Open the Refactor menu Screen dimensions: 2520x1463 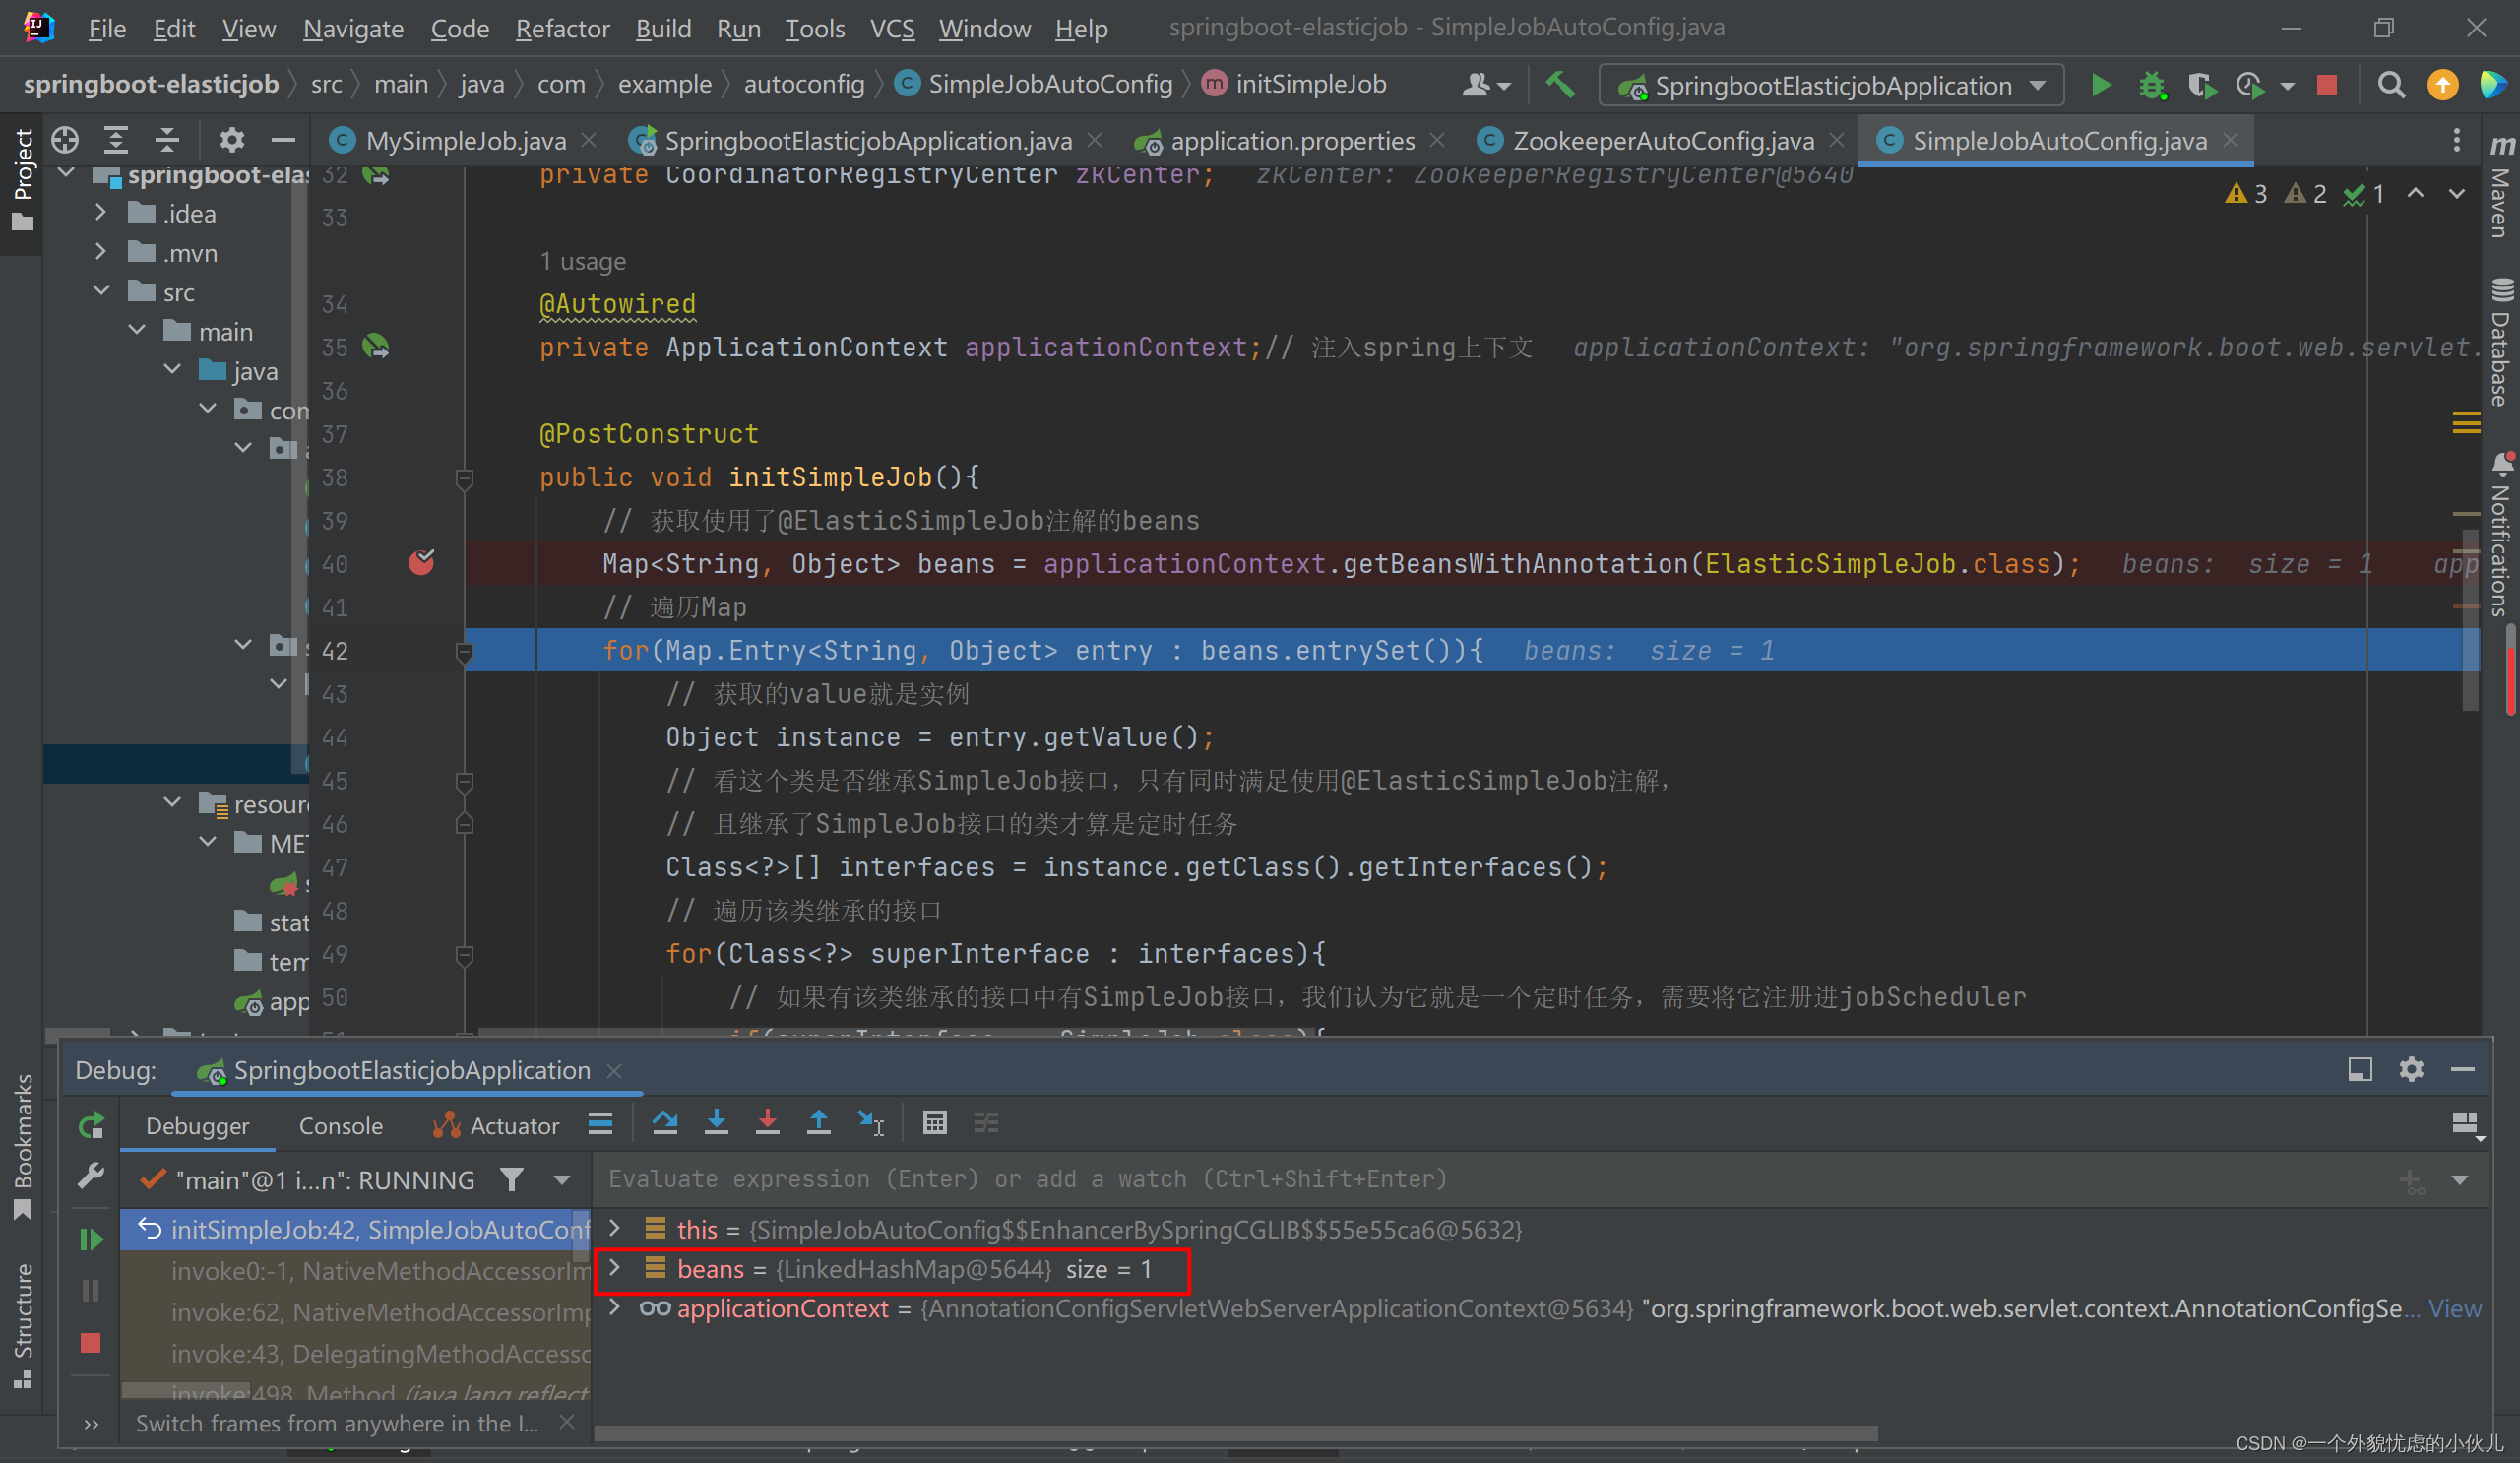coord(562,28)
